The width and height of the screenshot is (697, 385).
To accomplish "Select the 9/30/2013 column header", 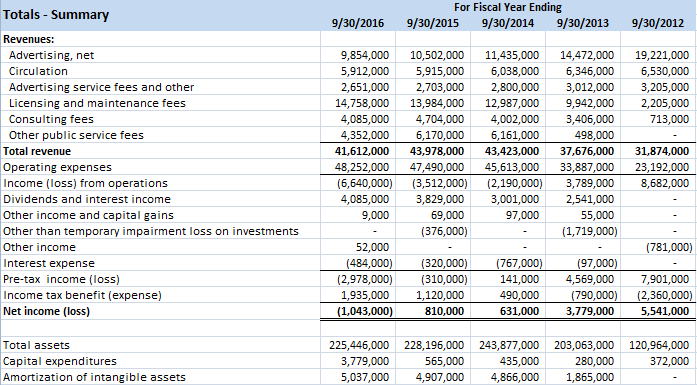I will (583, 23).
